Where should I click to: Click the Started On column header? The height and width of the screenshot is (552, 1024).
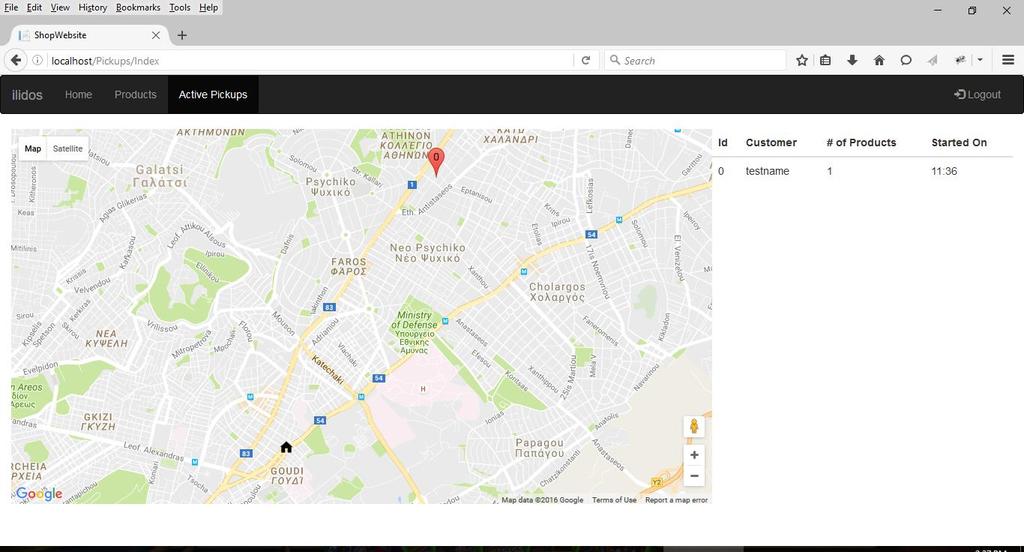pyautogui.click(x=959, y=142)
